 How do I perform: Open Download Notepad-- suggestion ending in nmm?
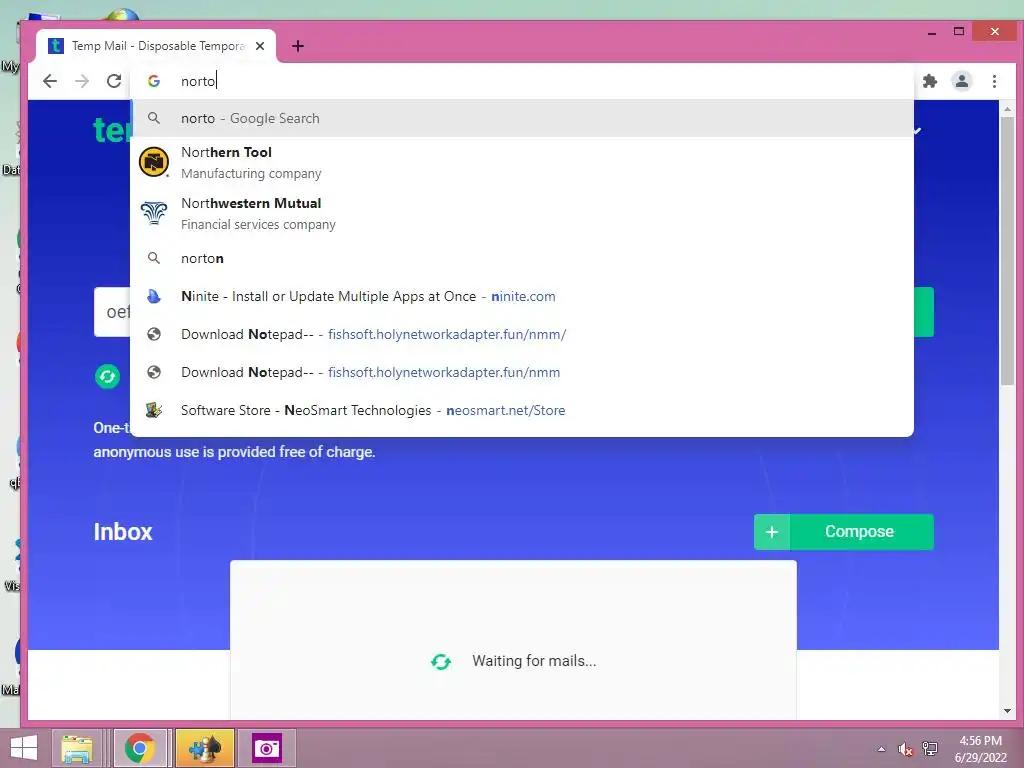522,372
